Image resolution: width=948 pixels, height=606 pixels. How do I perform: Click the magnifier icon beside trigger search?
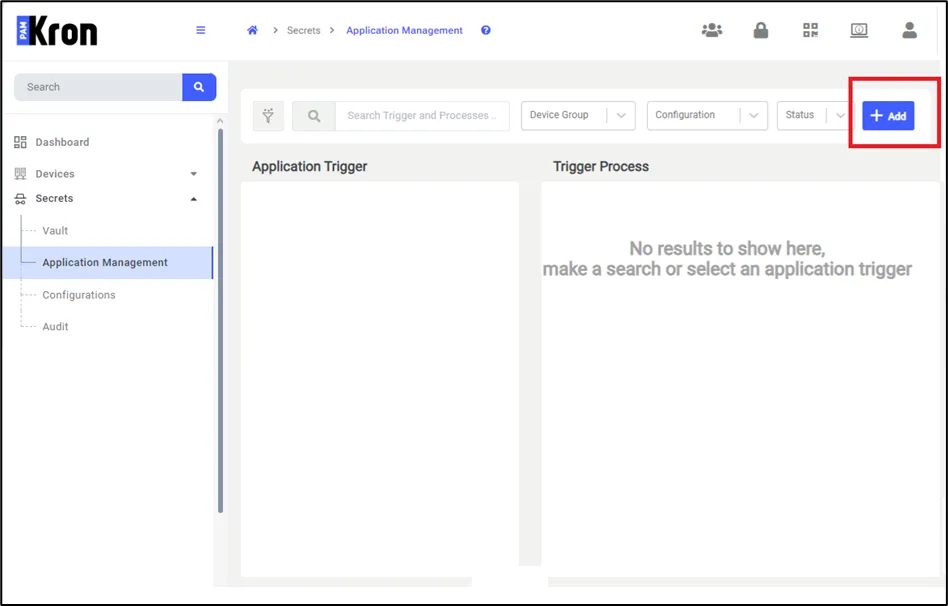pyautogui.click(x=314, y=116)
